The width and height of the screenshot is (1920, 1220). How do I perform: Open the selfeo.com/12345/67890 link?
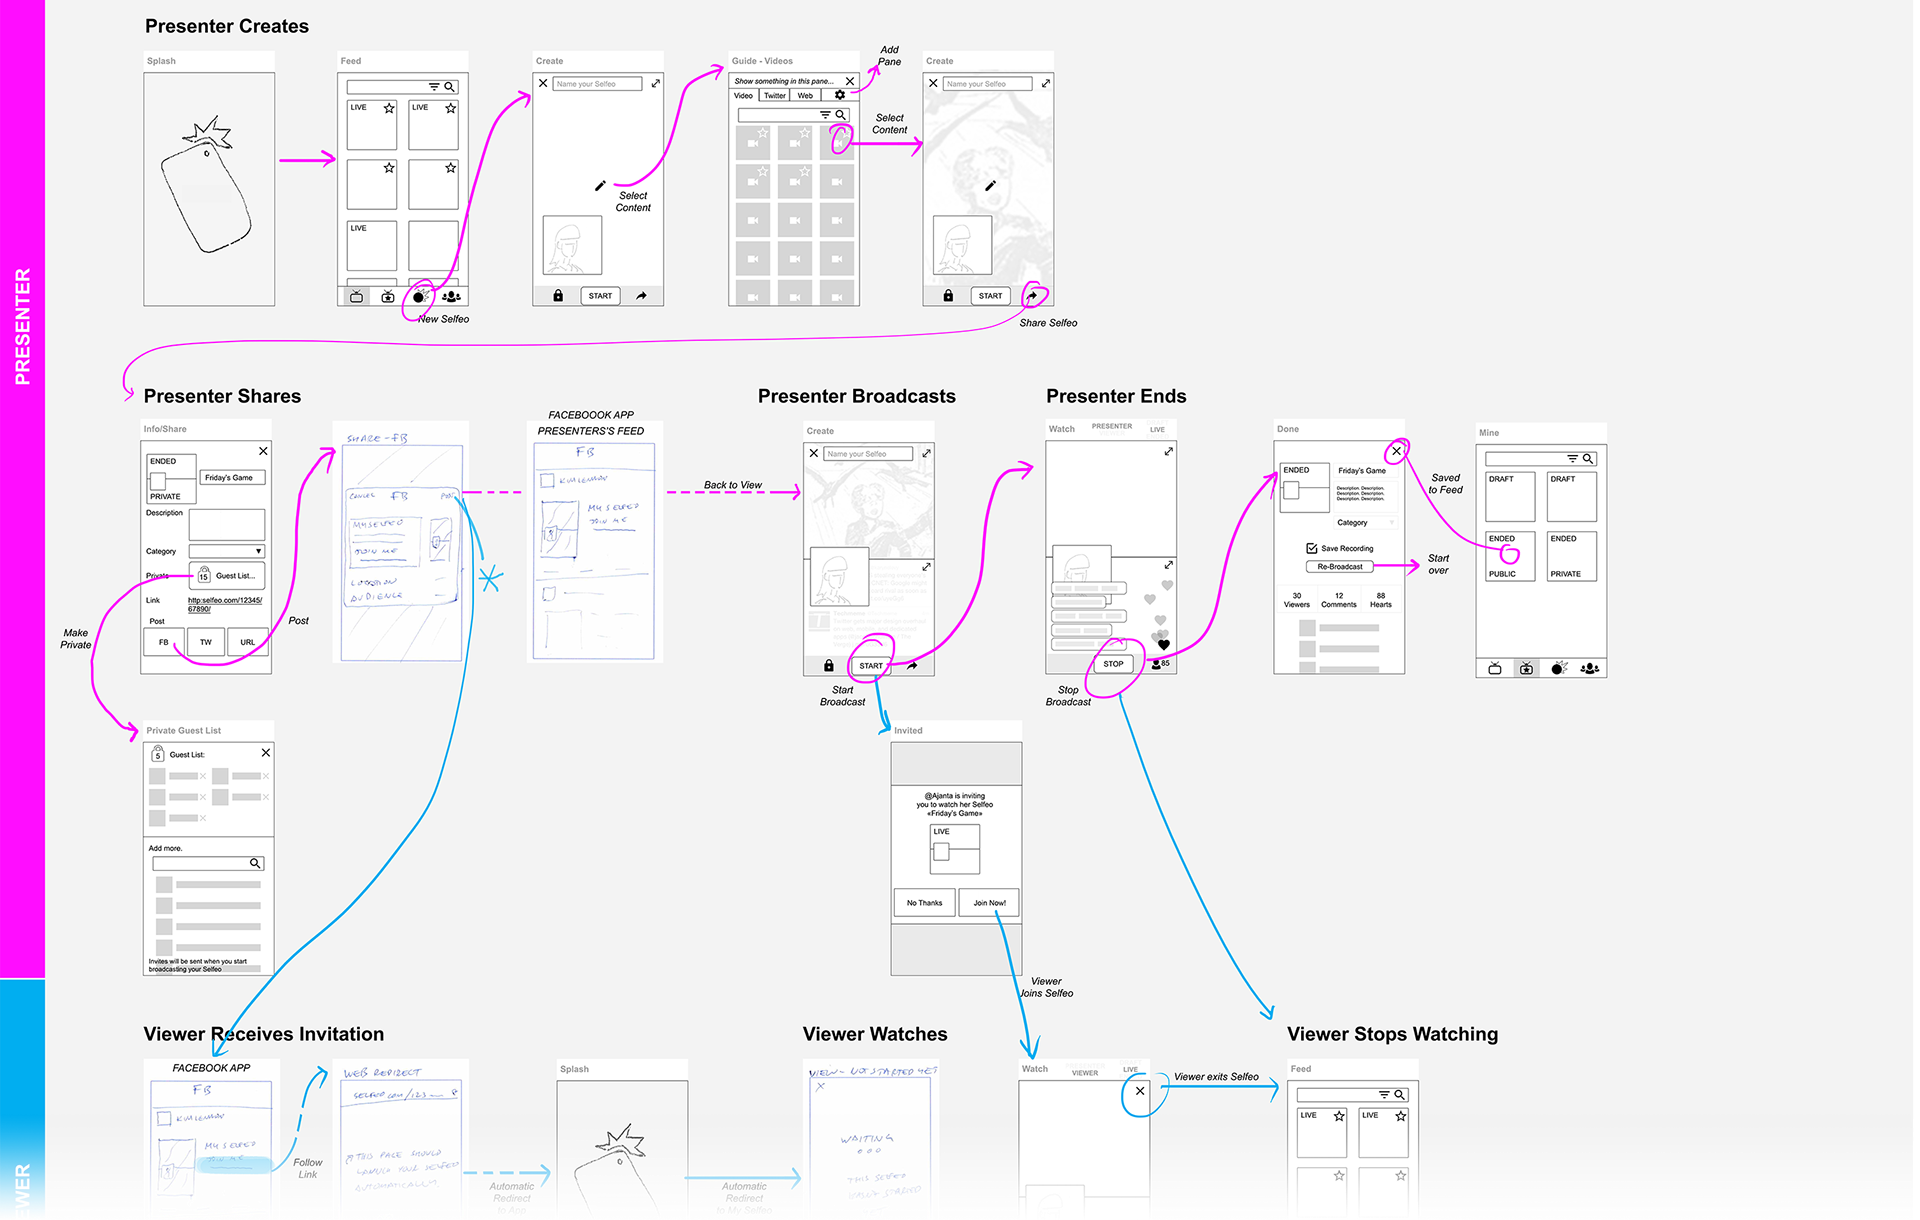click(225, 604)
